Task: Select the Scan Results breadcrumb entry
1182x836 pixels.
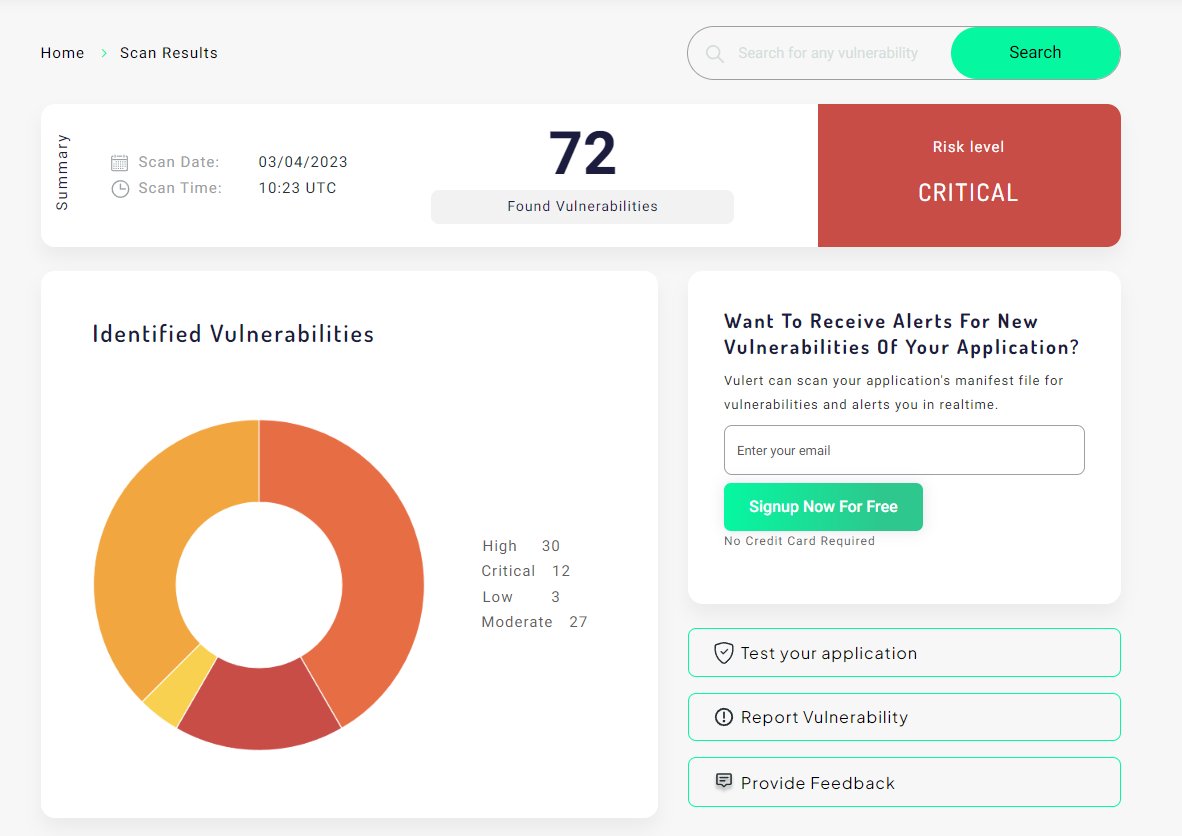Action: [168, 52]
